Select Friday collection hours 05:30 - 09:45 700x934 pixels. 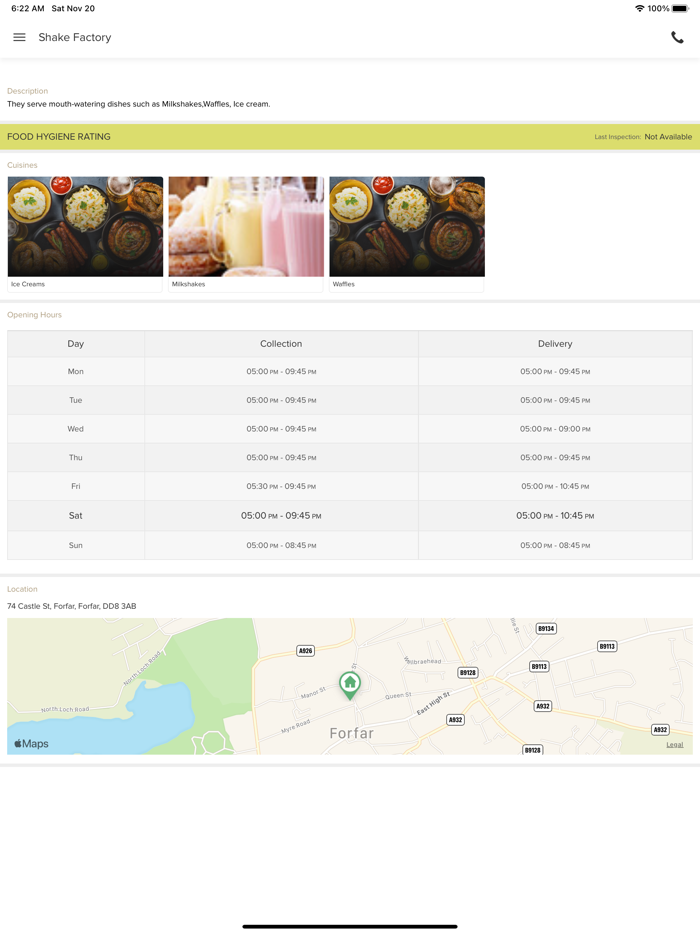(x=281, y=486)
